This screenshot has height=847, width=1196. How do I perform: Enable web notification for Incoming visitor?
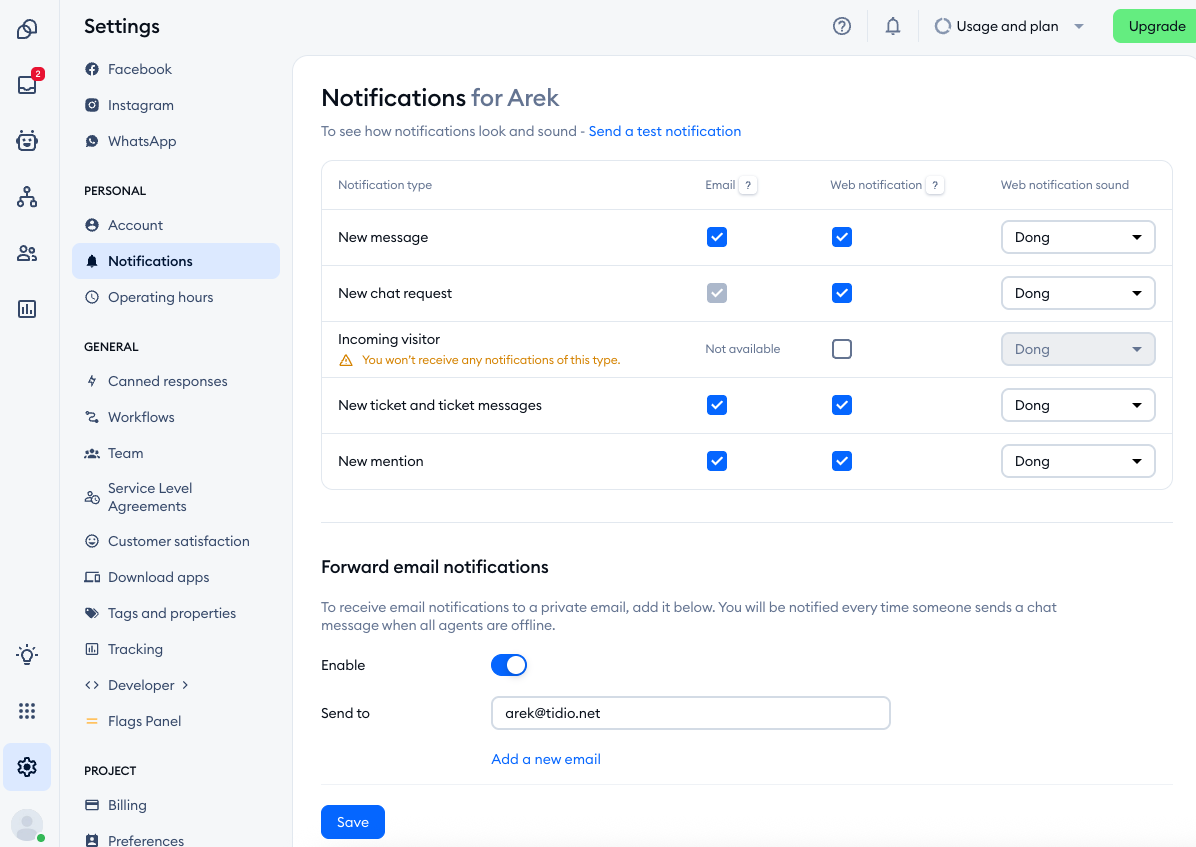(x=842, y=349)
